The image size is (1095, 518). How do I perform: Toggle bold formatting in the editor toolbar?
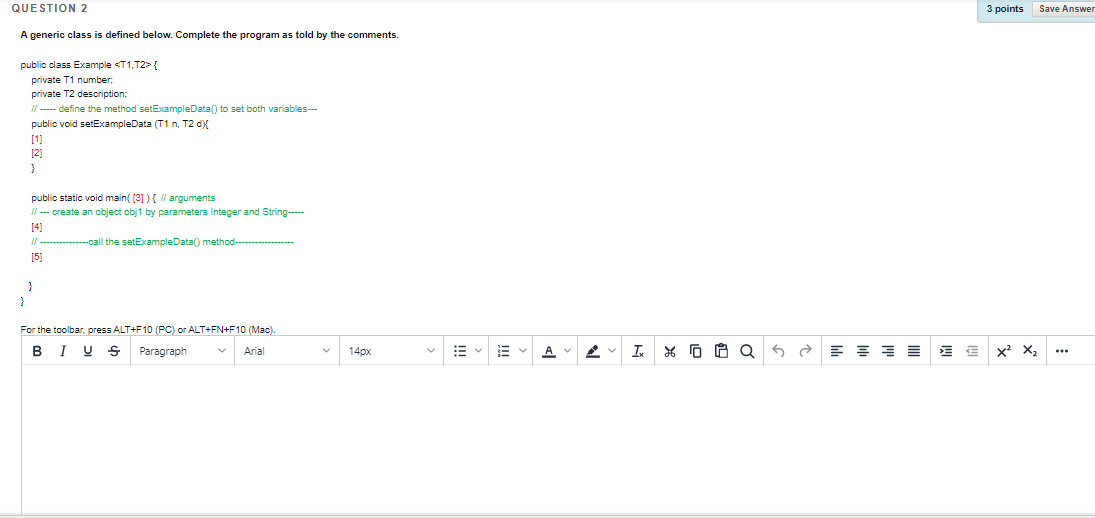click(x=36, y=351)
